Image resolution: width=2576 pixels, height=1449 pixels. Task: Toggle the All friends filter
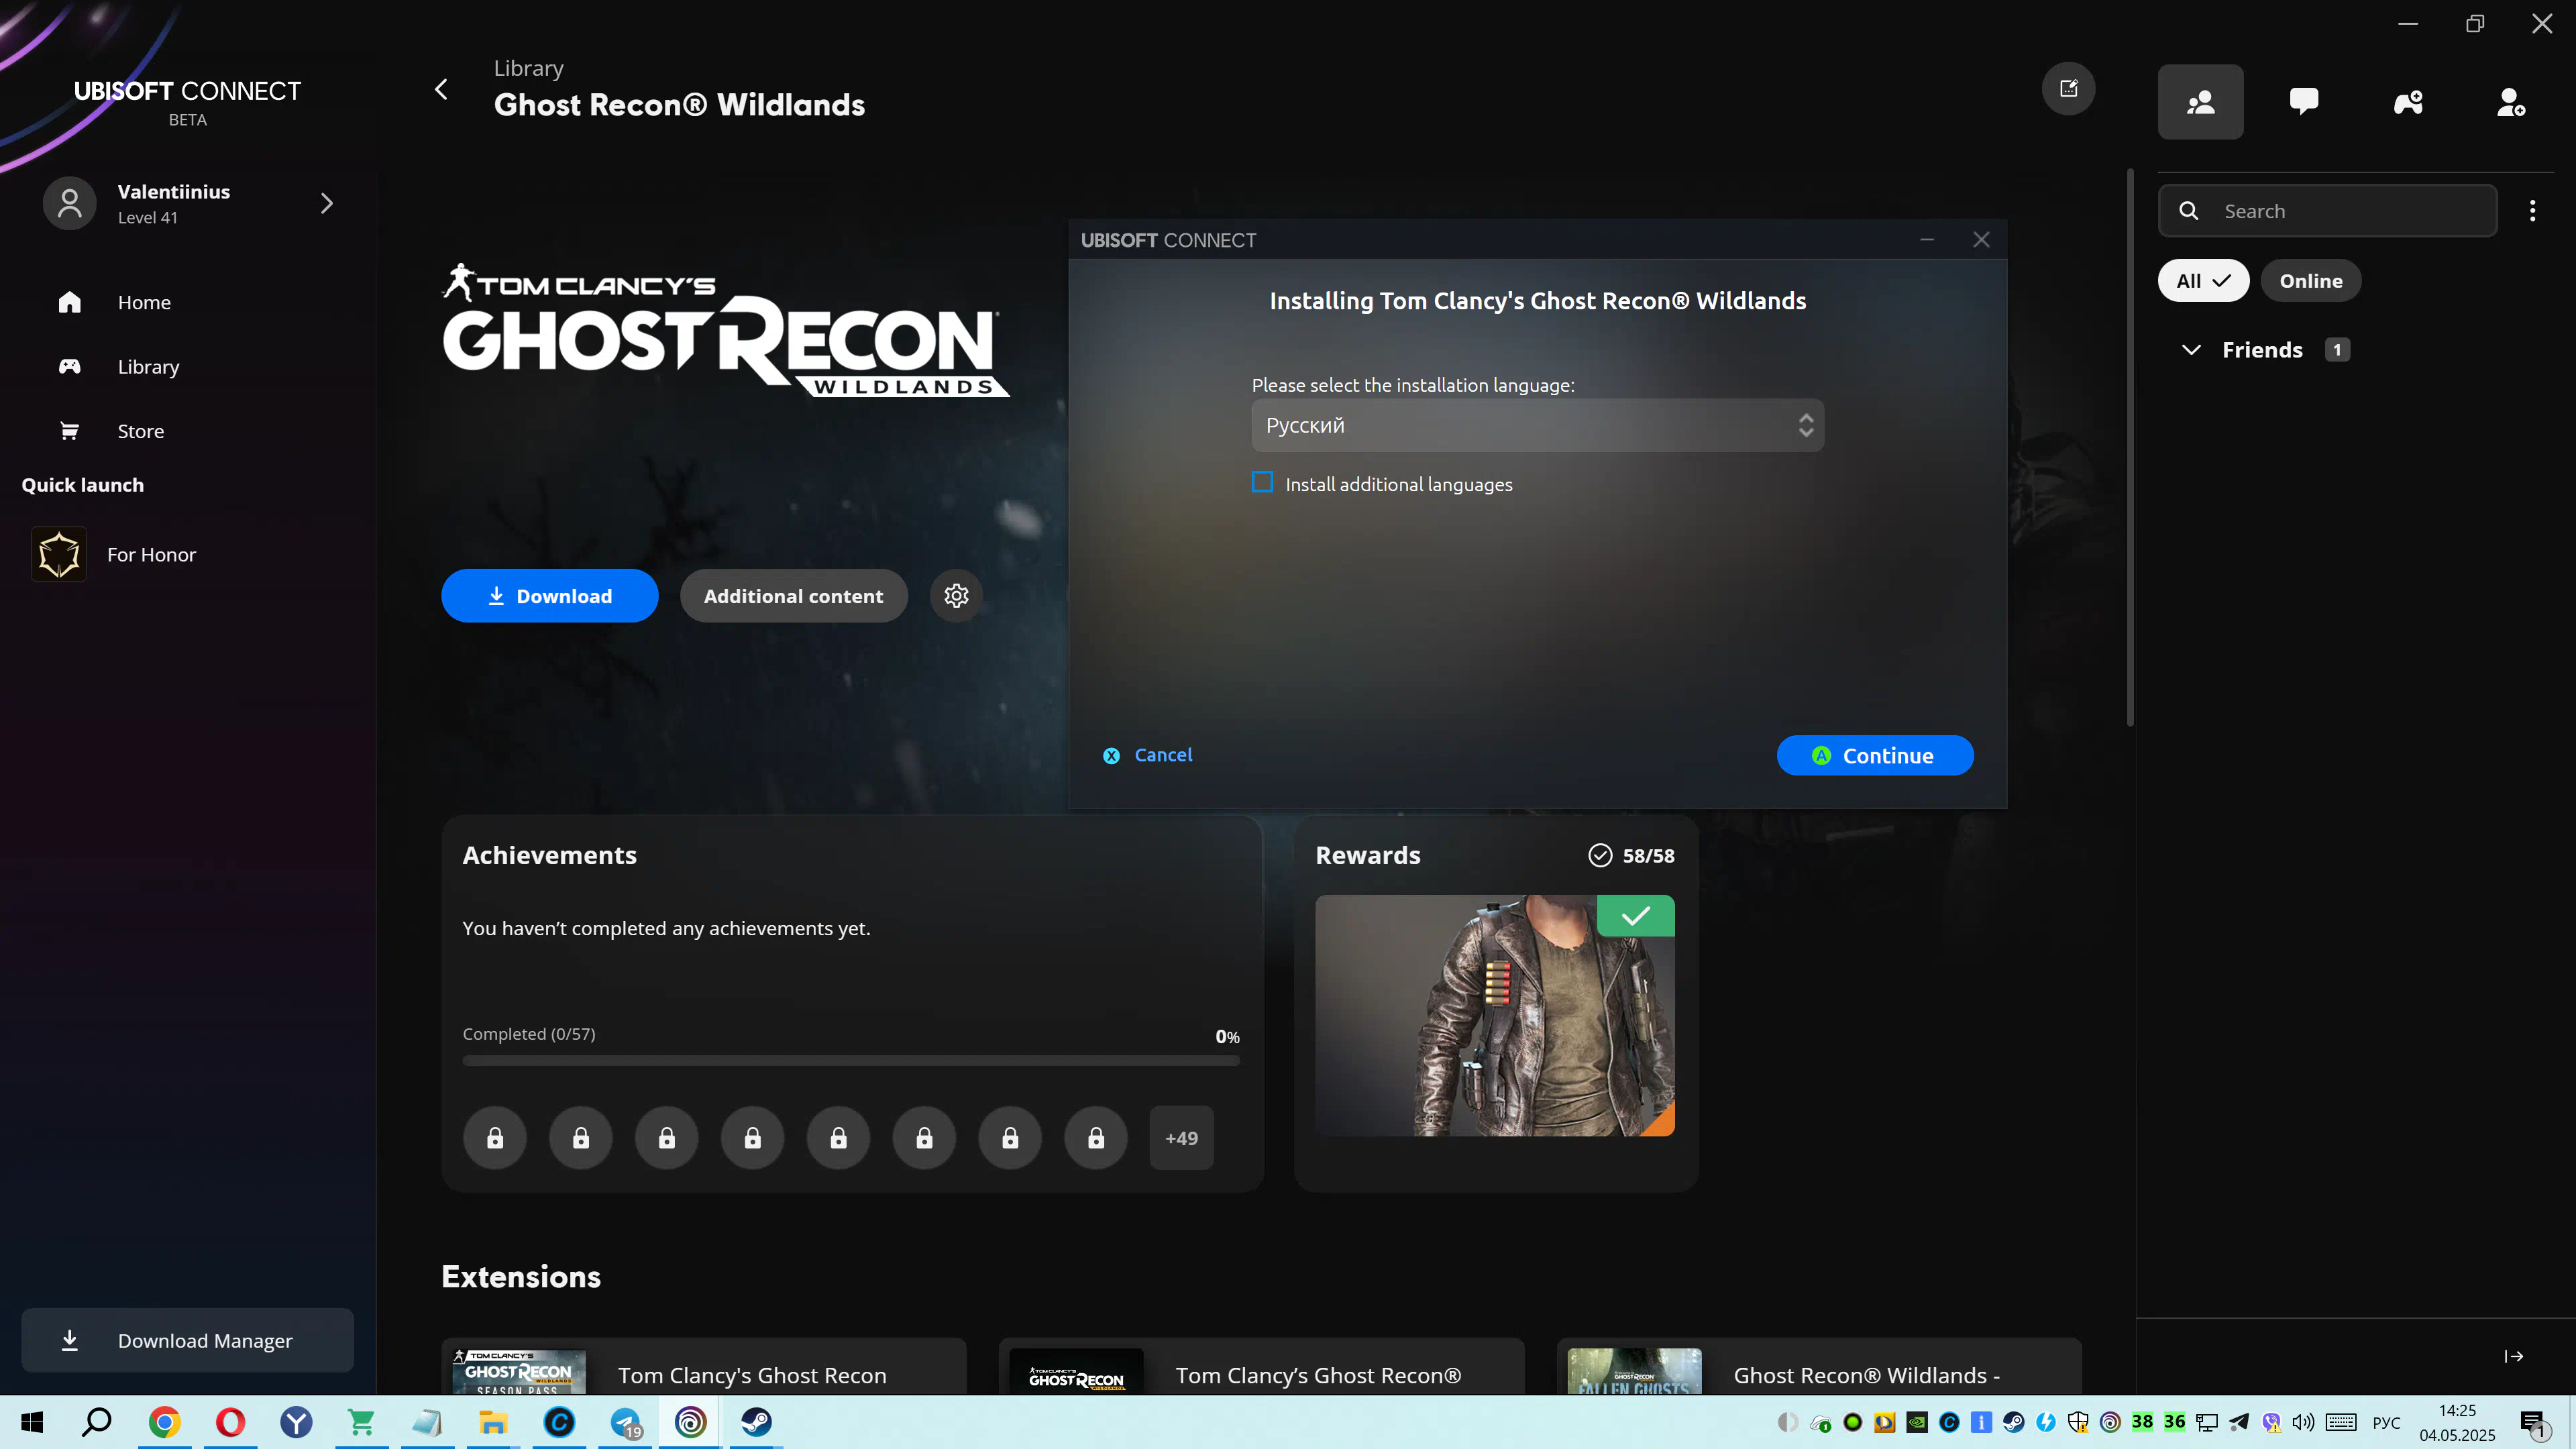2203,281
